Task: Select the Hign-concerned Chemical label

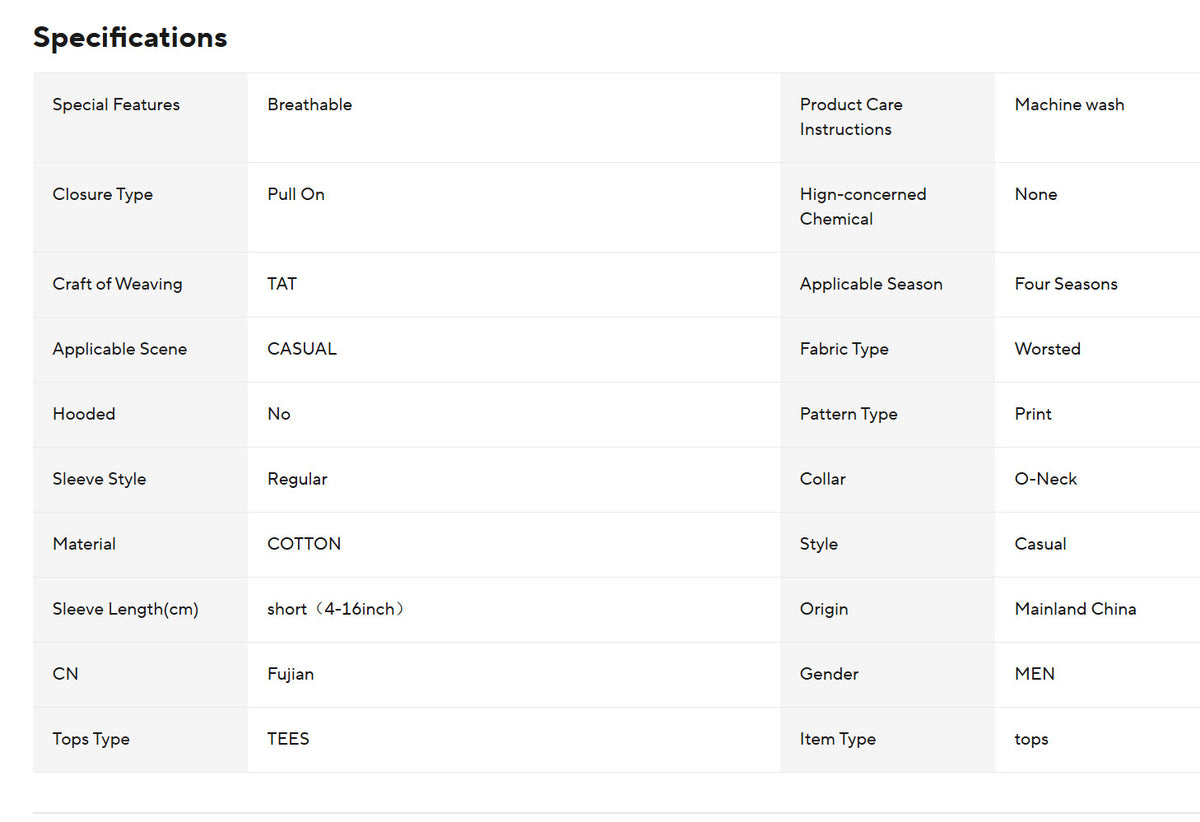Action: click(863, 206)
